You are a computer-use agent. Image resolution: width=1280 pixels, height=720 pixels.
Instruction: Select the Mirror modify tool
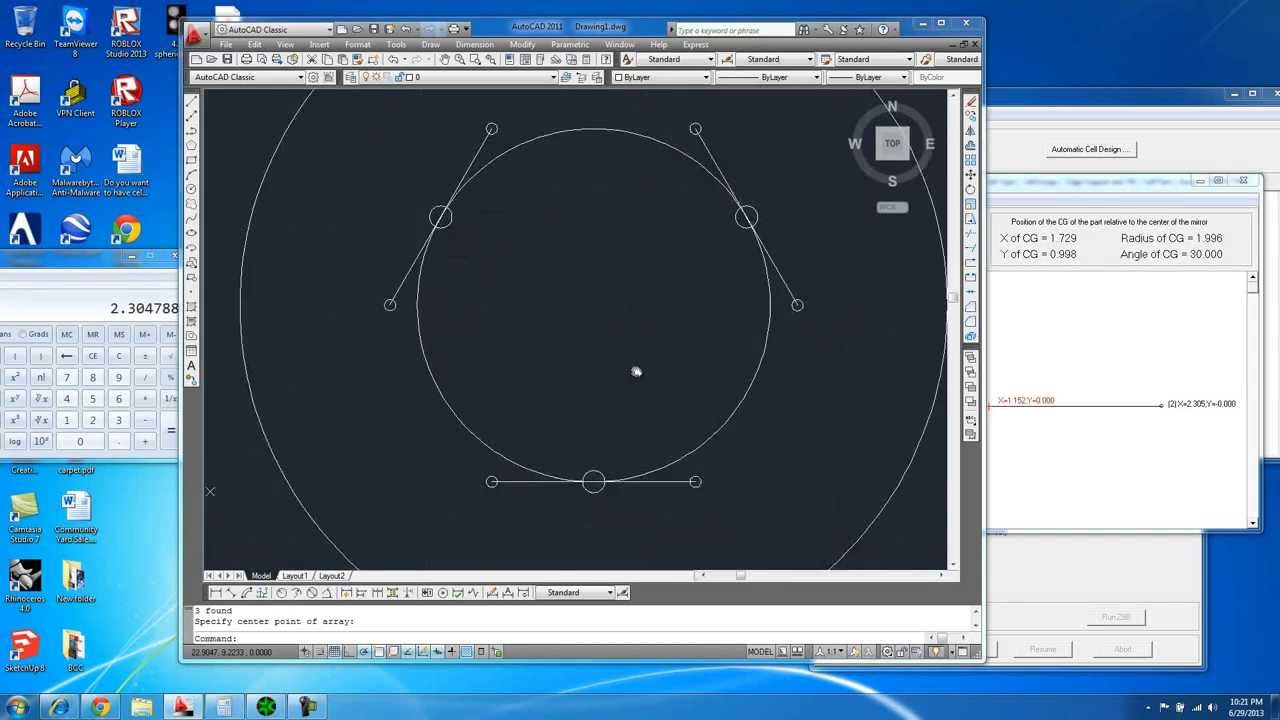point(970,131)
